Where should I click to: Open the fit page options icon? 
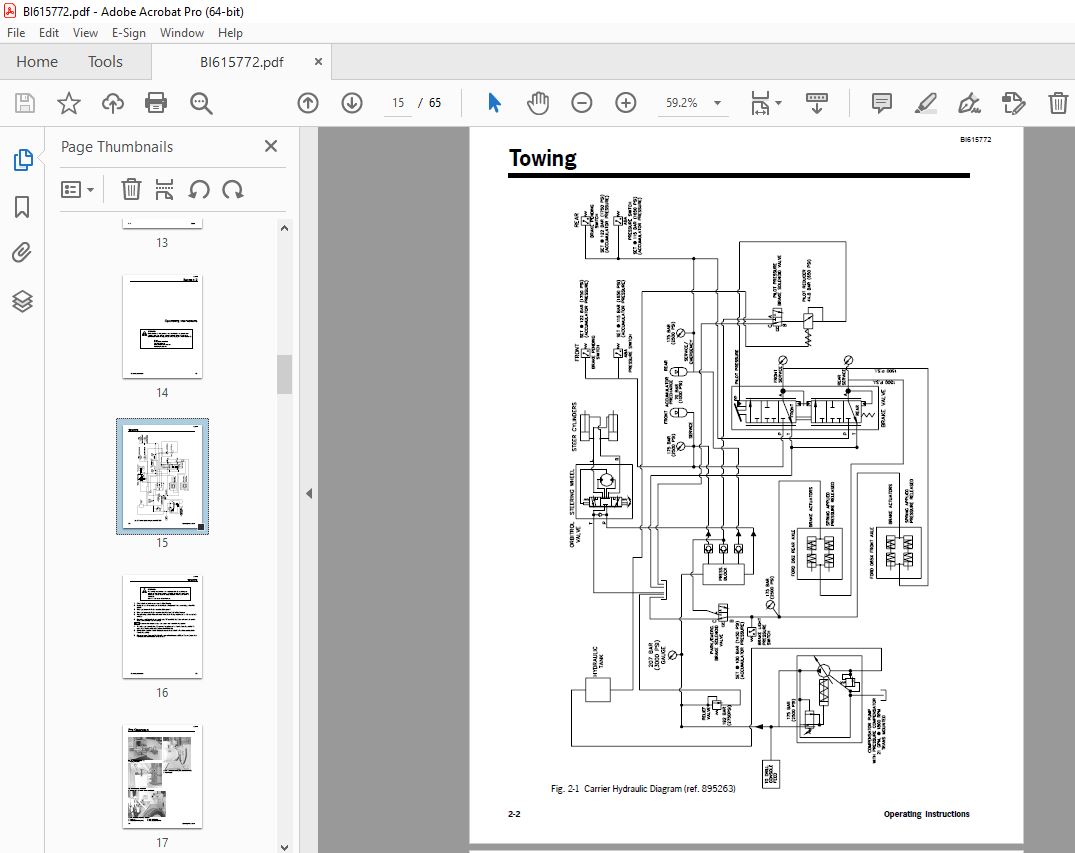(x=760, y=103)
